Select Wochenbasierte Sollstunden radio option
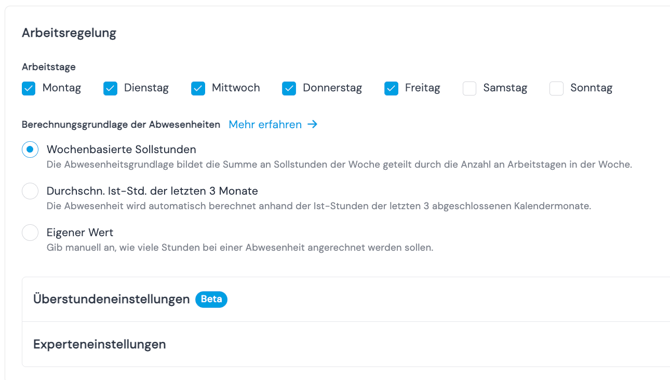Screen dimensions: 670x380 click(30, 150)
